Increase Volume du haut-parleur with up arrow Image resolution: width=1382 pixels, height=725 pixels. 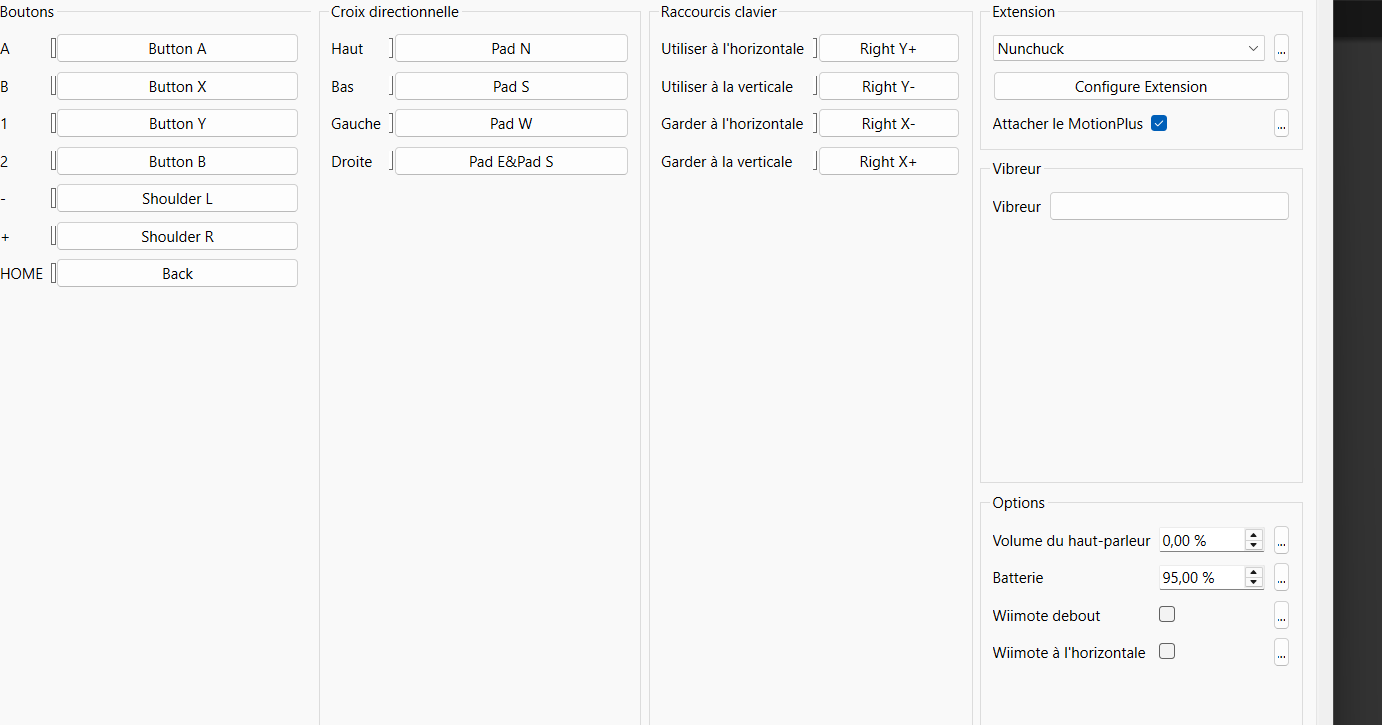(1253, 535)
